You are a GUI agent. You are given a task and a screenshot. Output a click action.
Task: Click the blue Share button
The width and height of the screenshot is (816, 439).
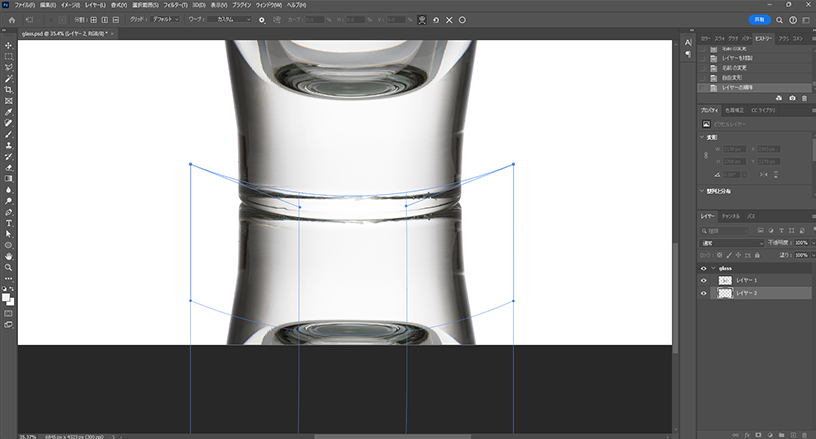760,20
